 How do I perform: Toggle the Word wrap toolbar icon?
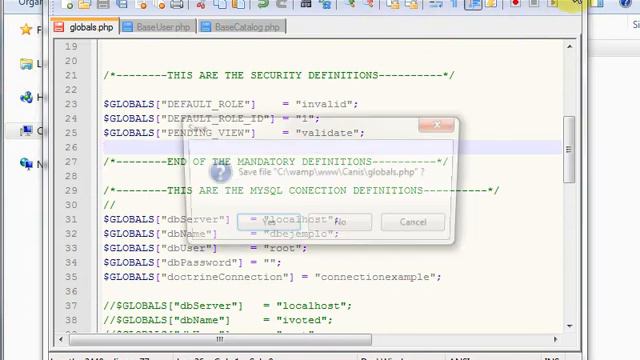[436, 4]
